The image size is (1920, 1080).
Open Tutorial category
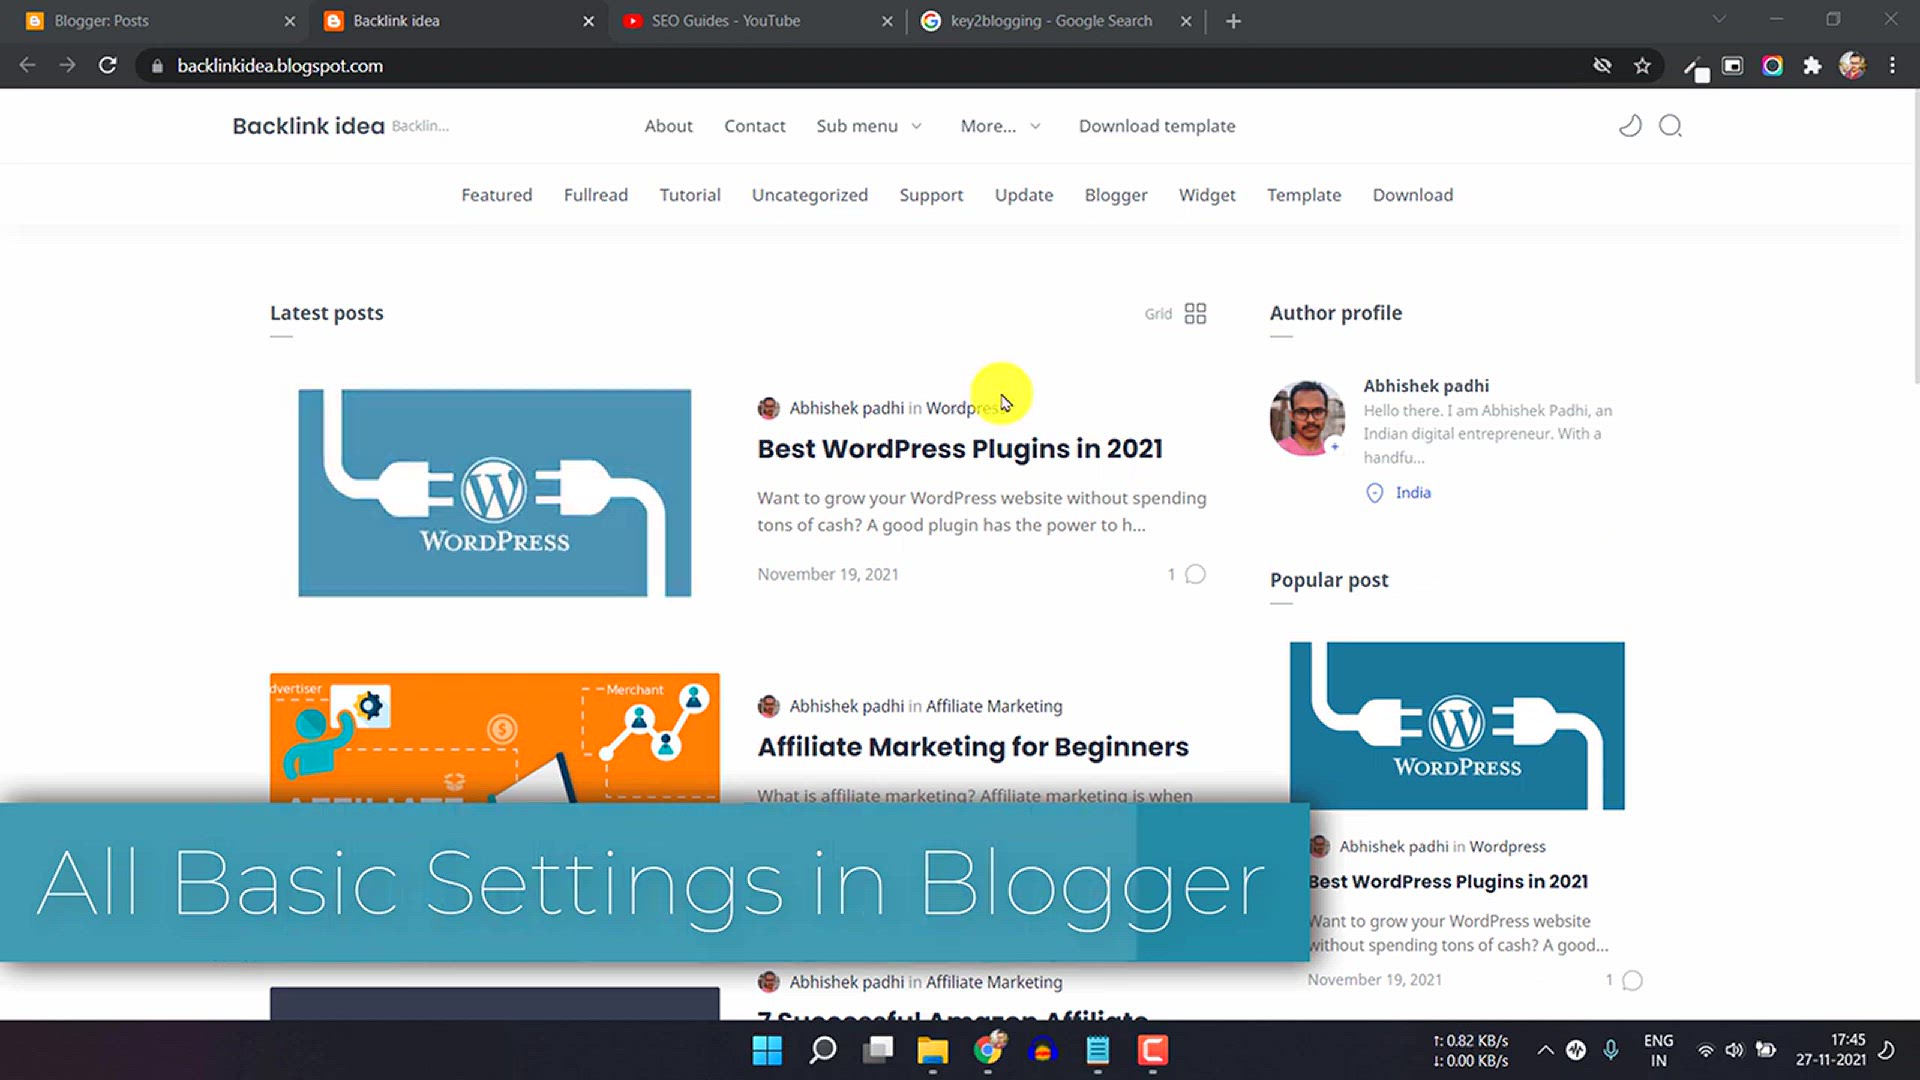690,195
